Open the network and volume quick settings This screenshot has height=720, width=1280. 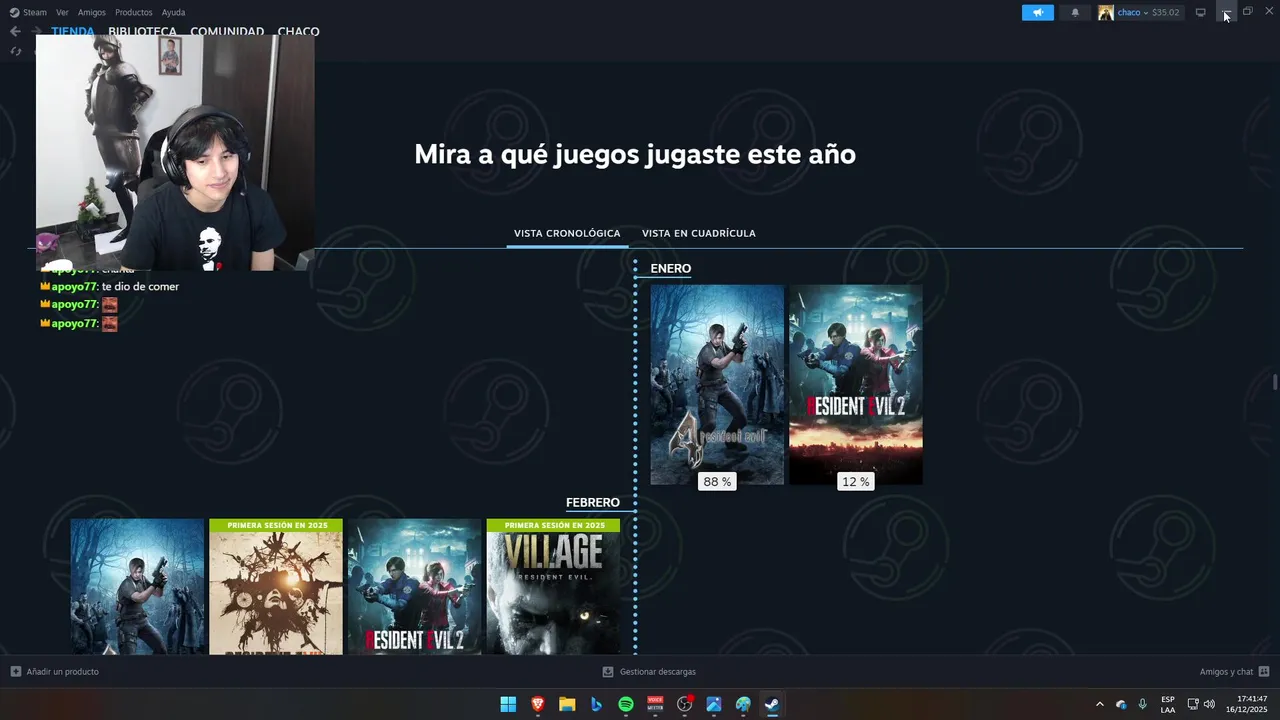[x=1201, y=704]
